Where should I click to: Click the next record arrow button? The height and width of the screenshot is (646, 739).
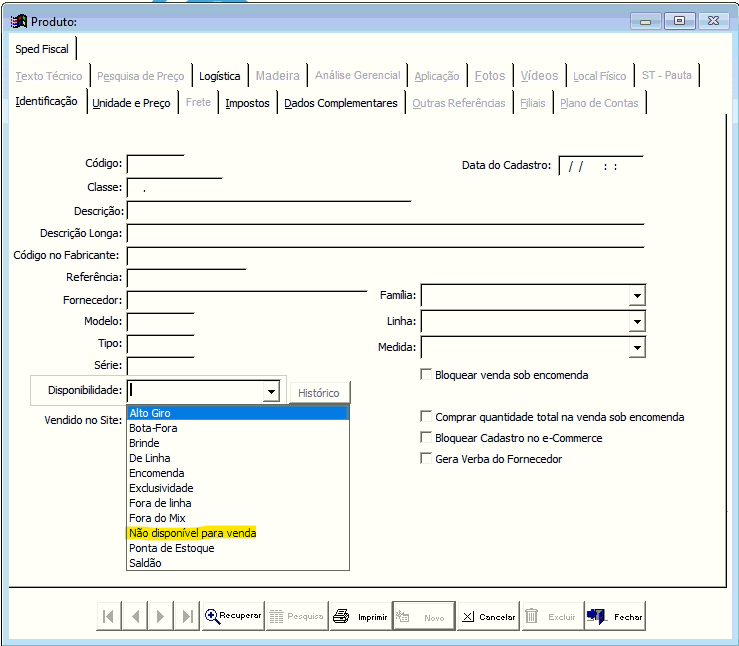[160, 617]
